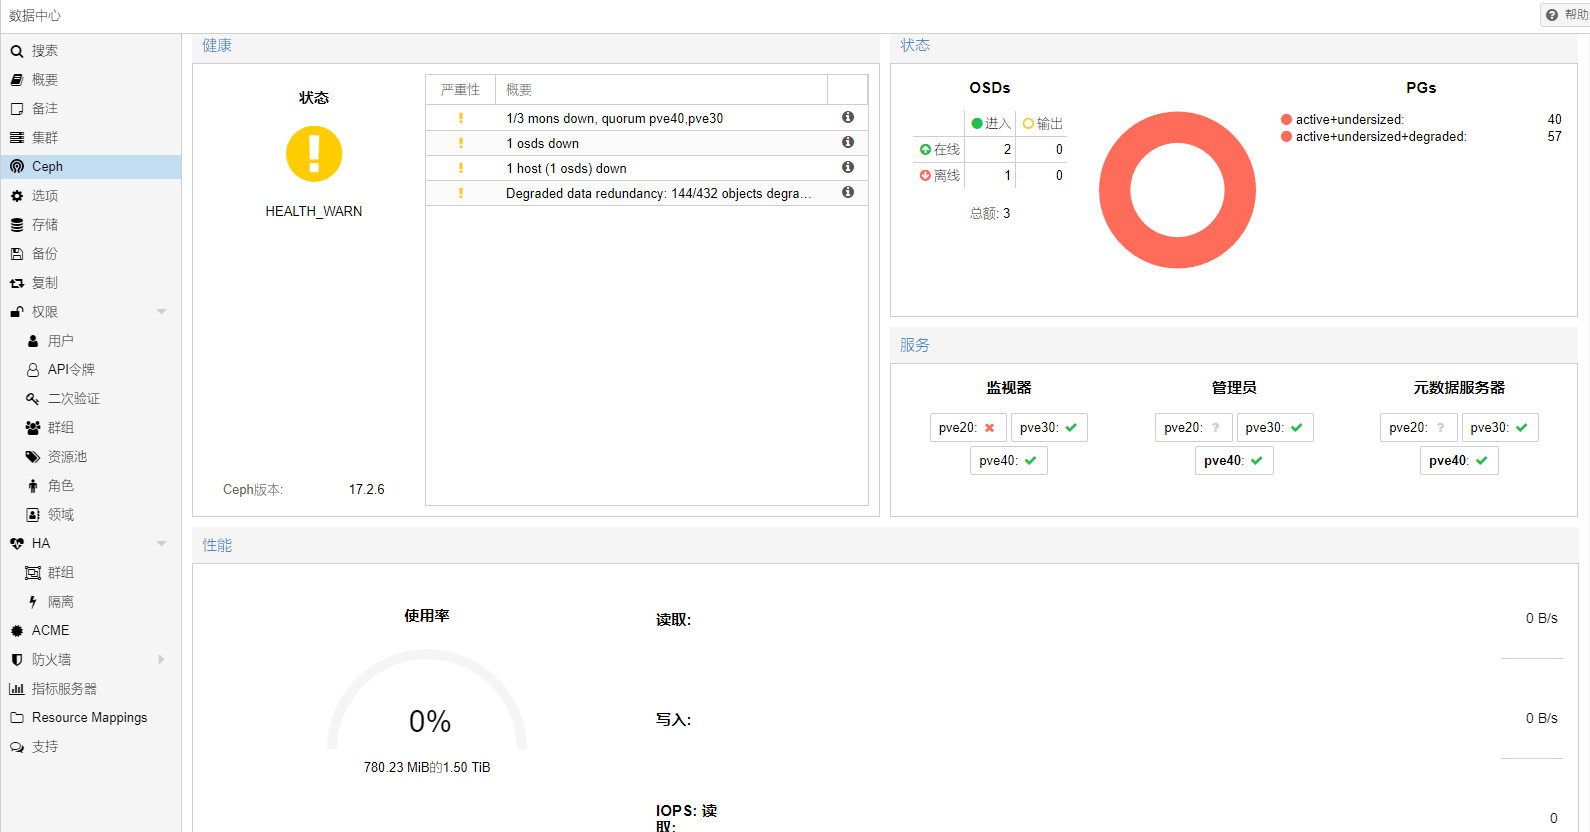Click the search magnifier icon in sidebar
The height and width of the screenshot is (832, 1590).
pyautogui.click(x=17, y=51)
